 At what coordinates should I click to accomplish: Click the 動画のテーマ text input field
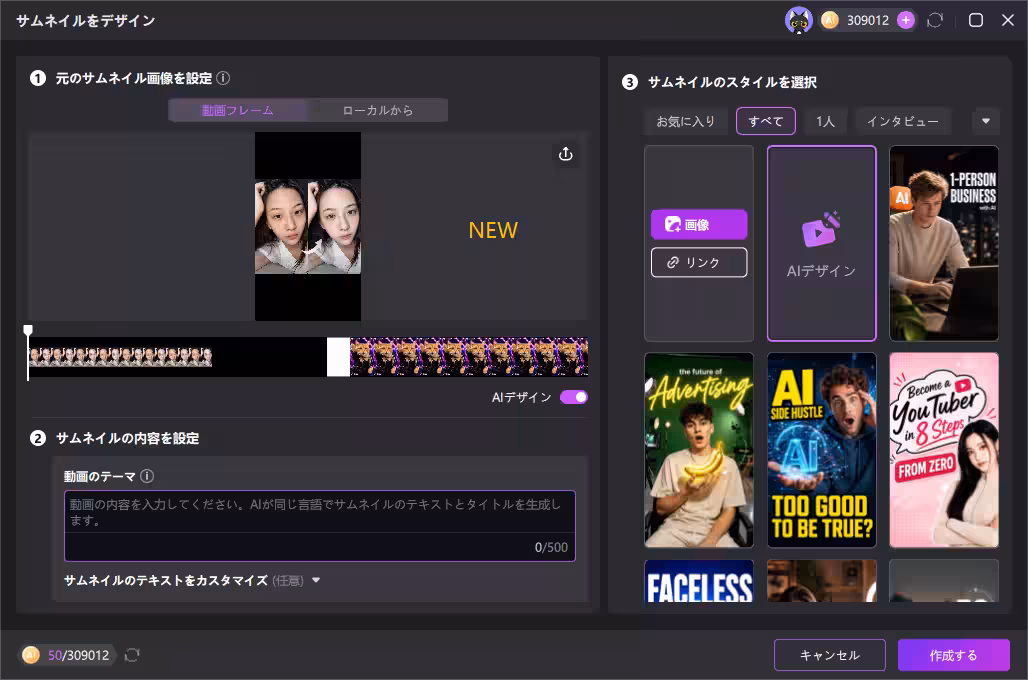tap(320, 526)
